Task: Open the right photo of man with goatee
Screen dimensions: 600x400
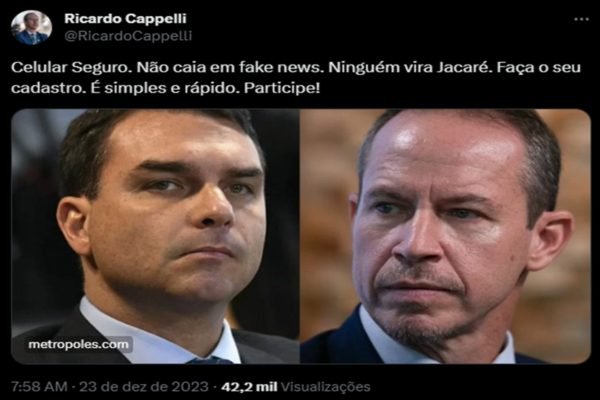Action: tap(446, 236)
